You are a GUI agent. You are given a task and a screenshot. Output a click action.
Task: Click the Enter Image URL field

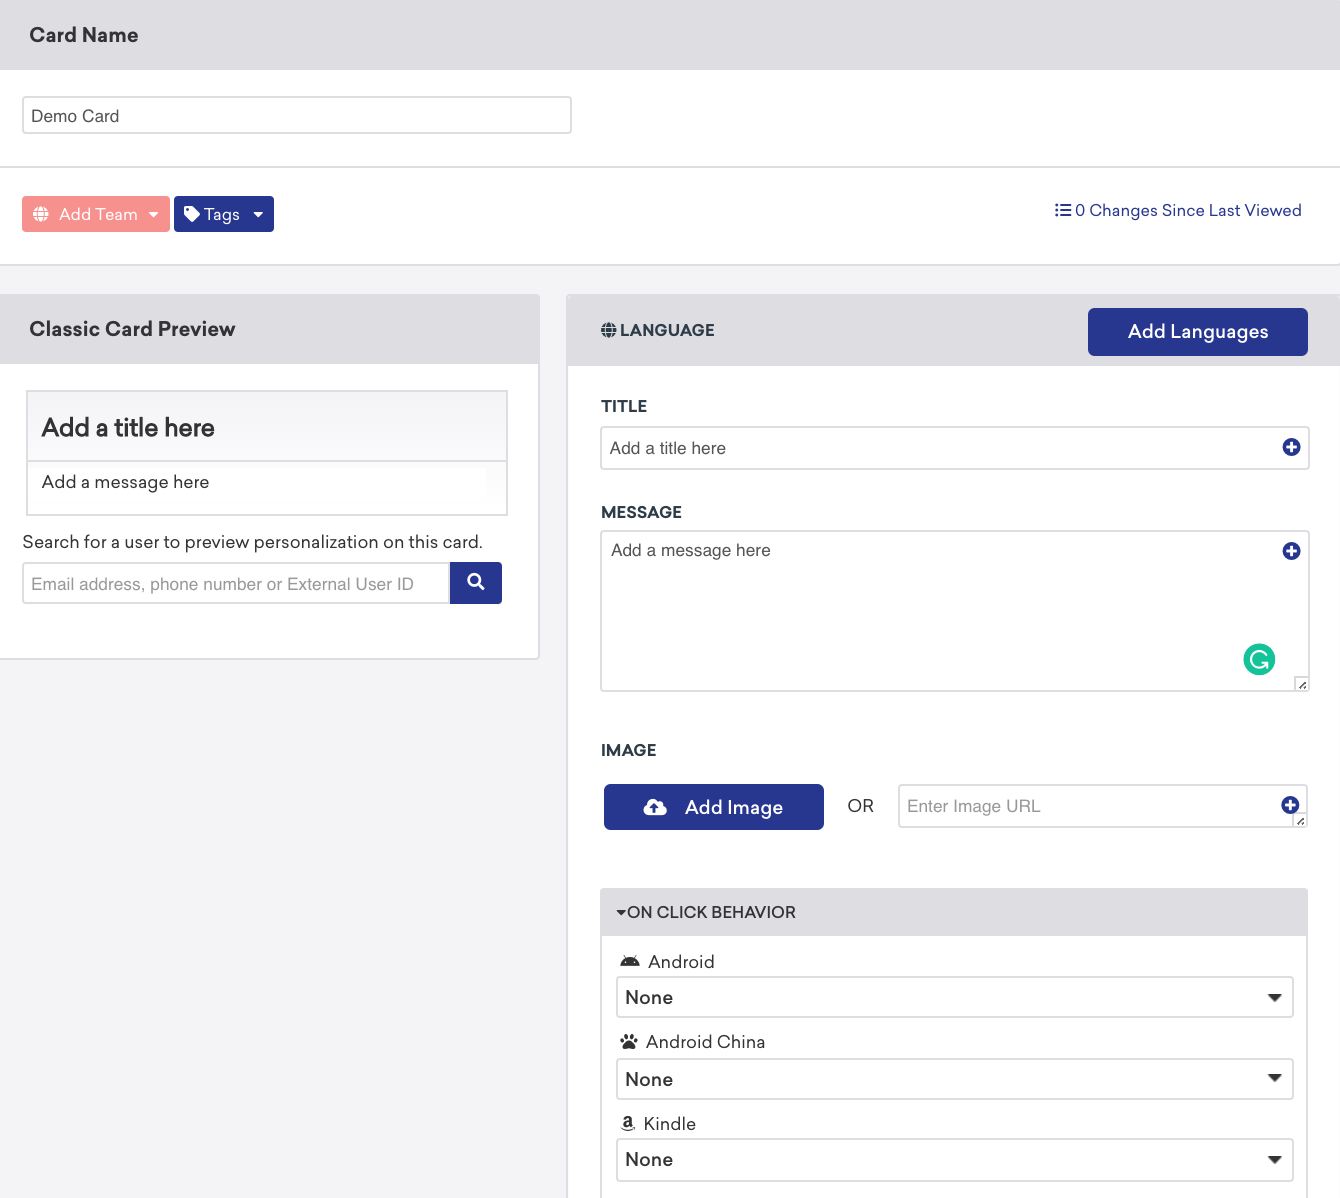tap(1102, 806)
